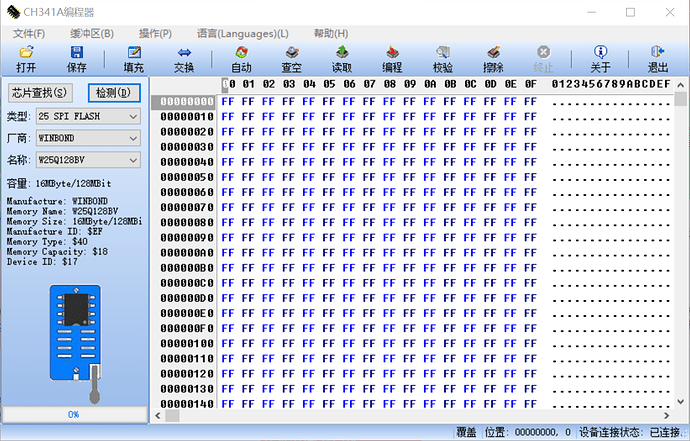
Task: Click the 交换 (Swap) arrows icon
Action: [x=184, y=59]
